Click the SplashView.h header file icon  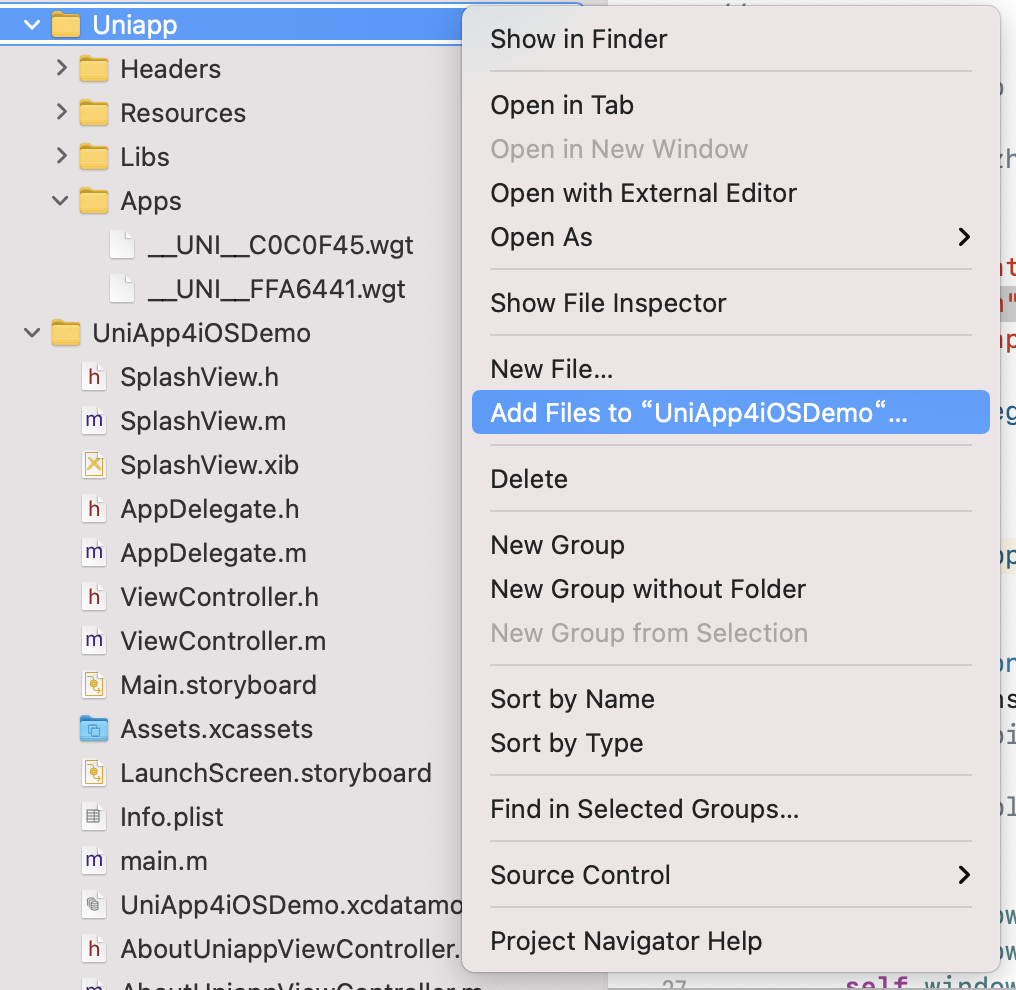94,377
